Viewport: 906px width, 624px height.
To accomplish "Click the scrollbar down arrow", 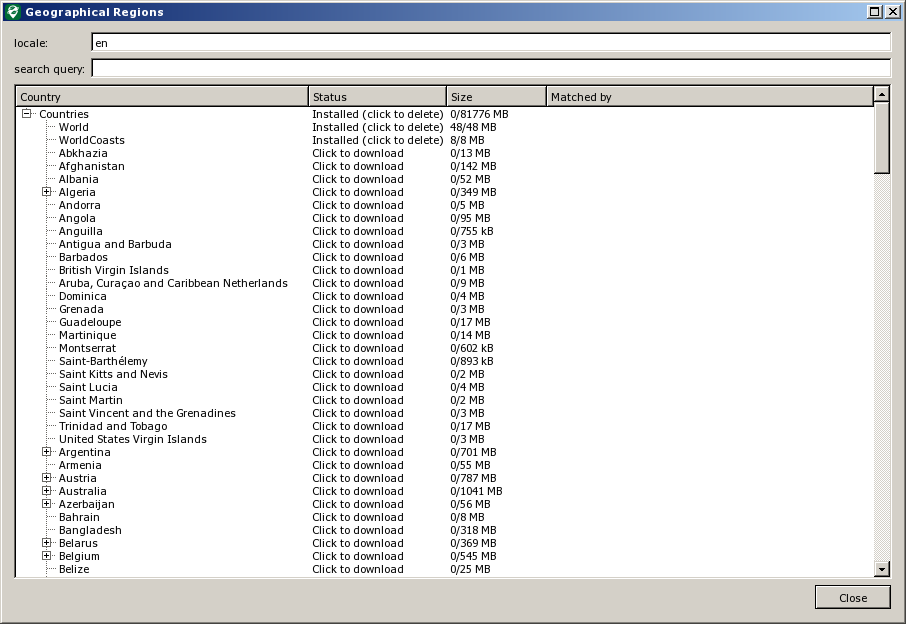I will click(882, 569).
